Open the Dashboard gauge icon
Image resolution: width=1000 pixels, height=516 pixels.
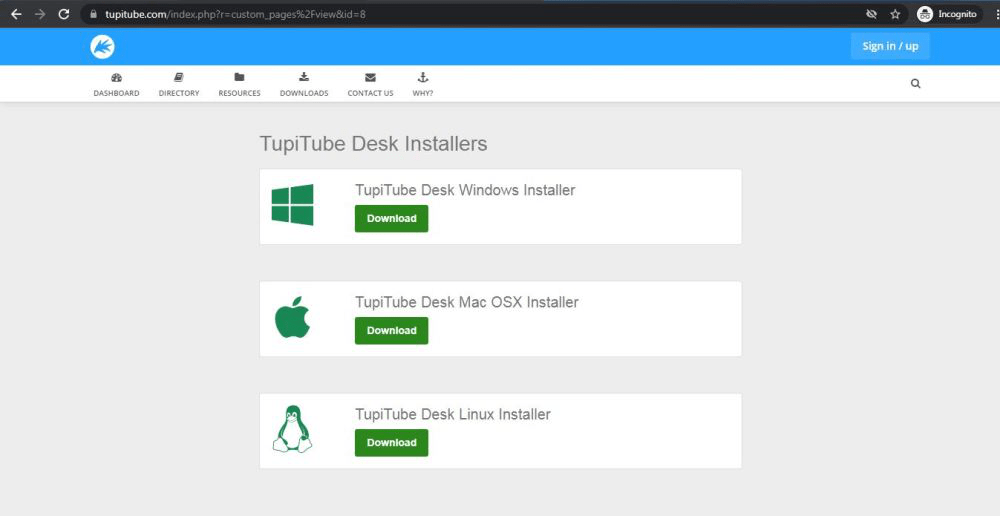click(x=116, y=78)
